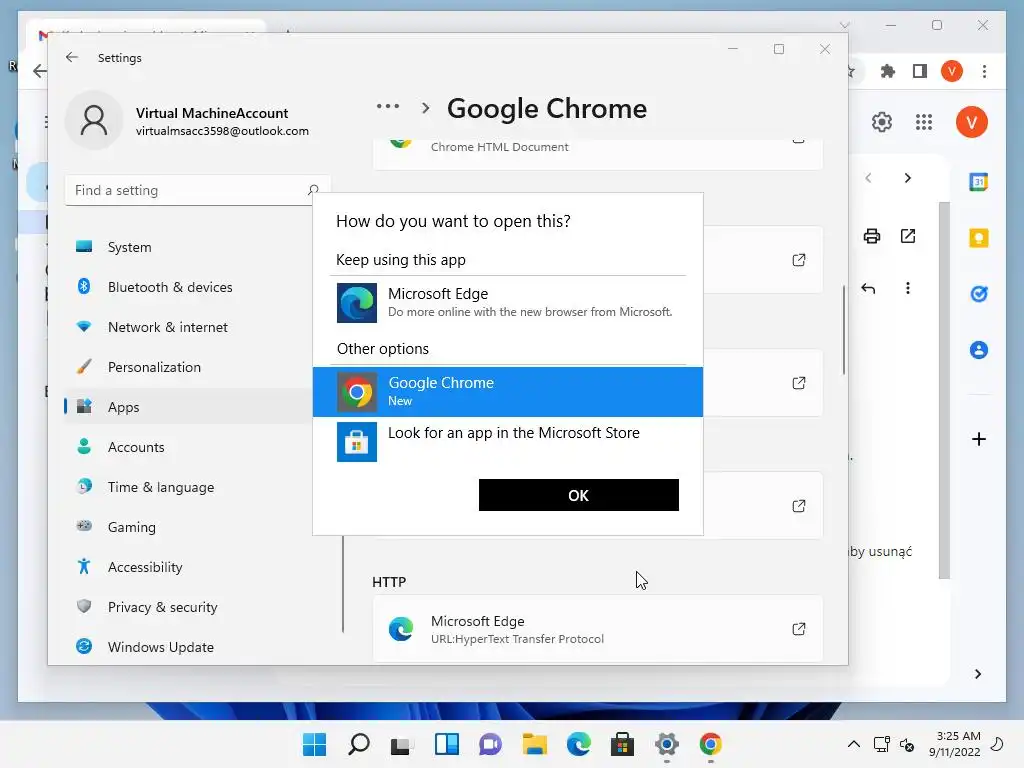
Task: Open Personalization settings
Action: click(188, 367)
